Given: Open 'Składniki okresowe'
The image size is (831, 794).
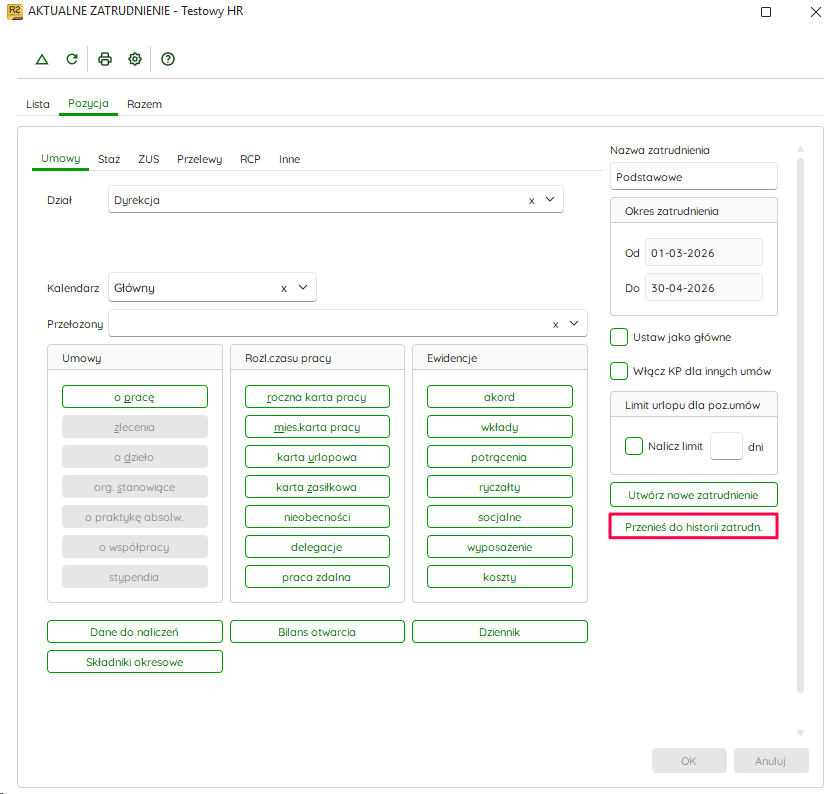Looking at the screenshot, I should 135,662.
